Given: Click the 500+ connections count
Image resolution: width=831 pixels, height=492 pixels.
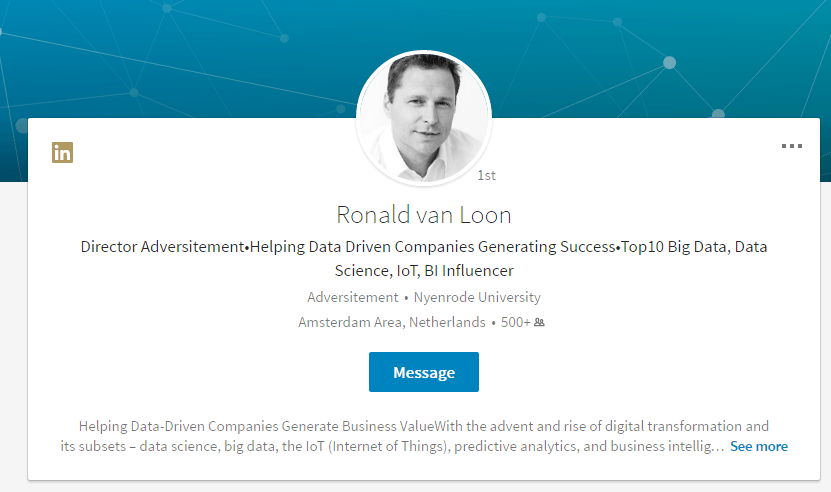Looking at the screenshot, I should pyautogui.click(x=515, y=322).
